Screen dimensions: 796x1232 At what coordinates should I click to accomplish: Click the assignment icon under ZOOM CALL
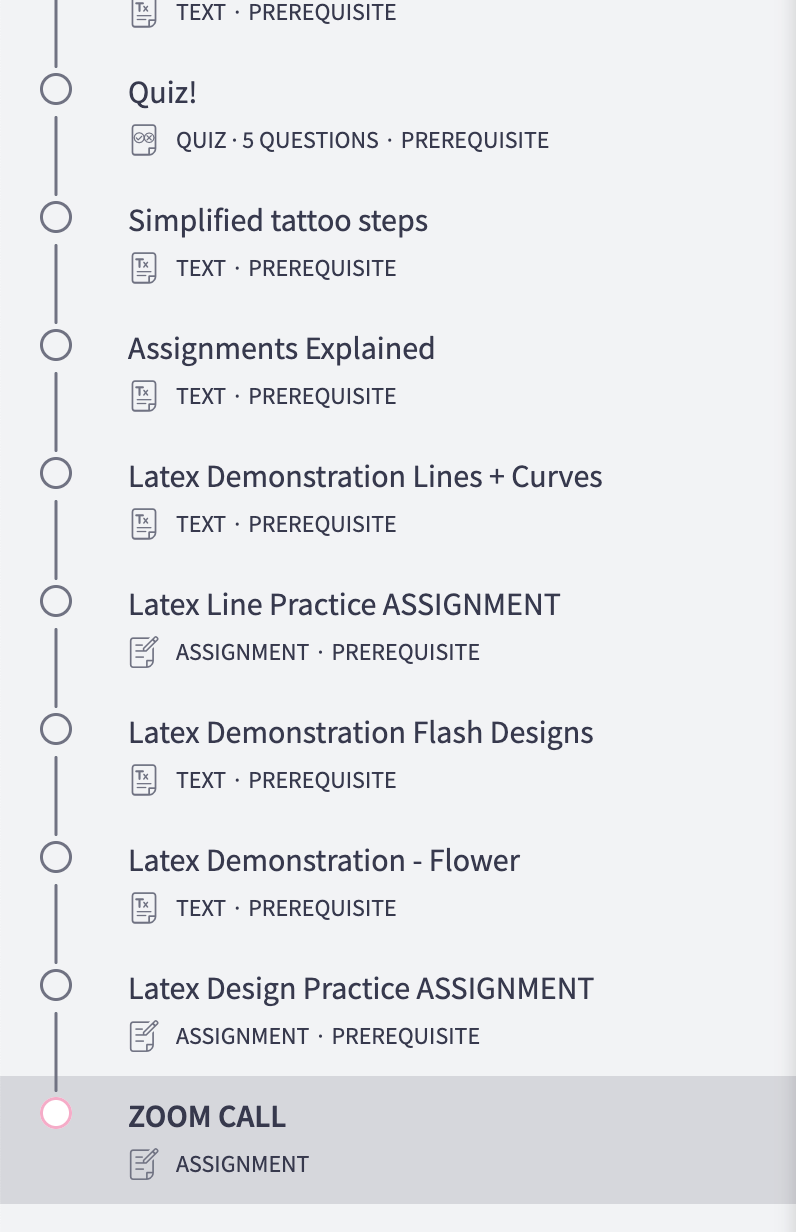pos(144,1164)
